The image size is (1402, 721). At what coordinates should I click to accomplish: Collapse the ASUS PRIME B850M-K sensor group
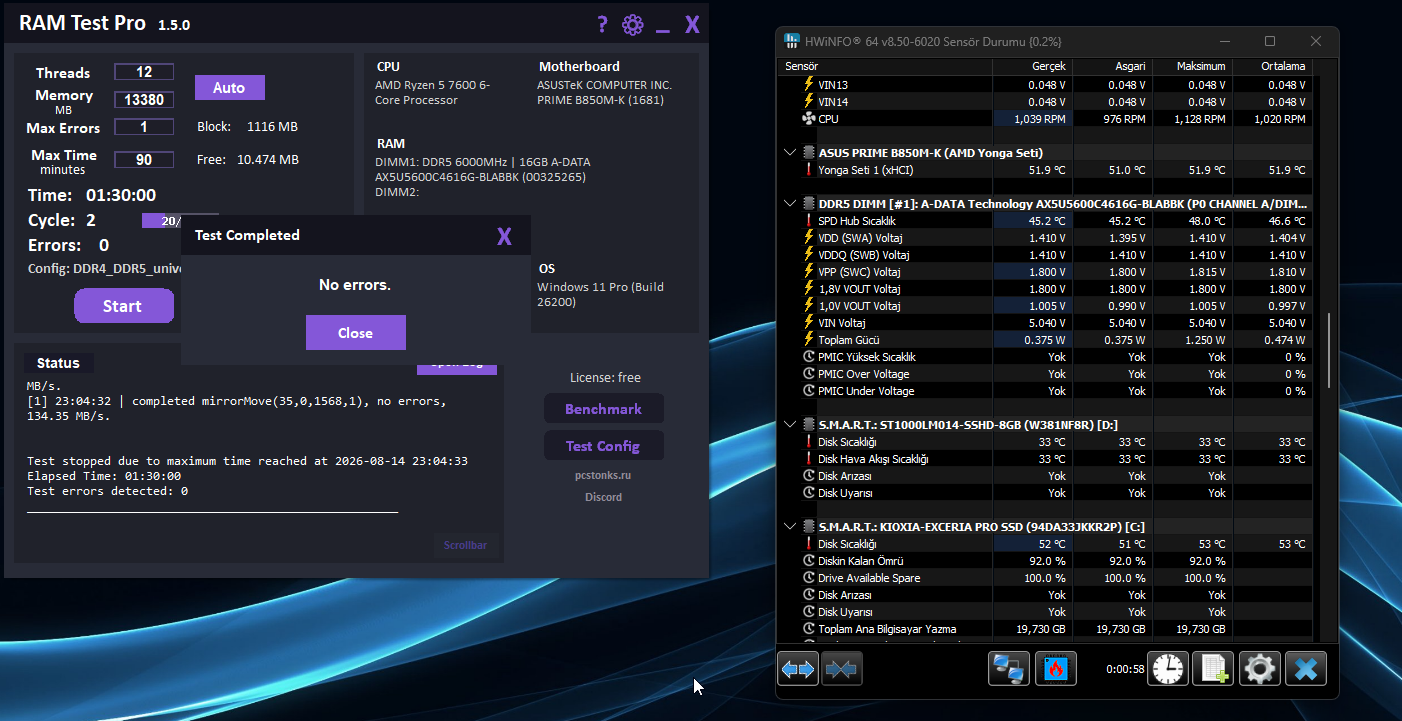[790, 153]
